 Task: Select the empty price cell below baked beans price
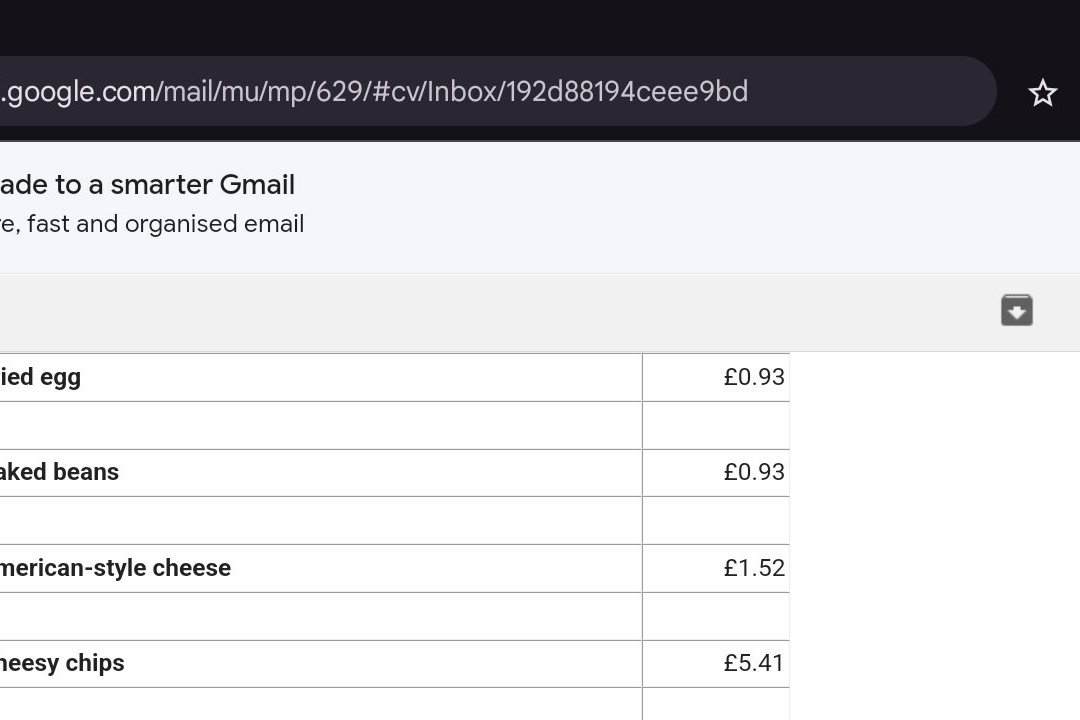pyautogui.click(x=716, y=520)
